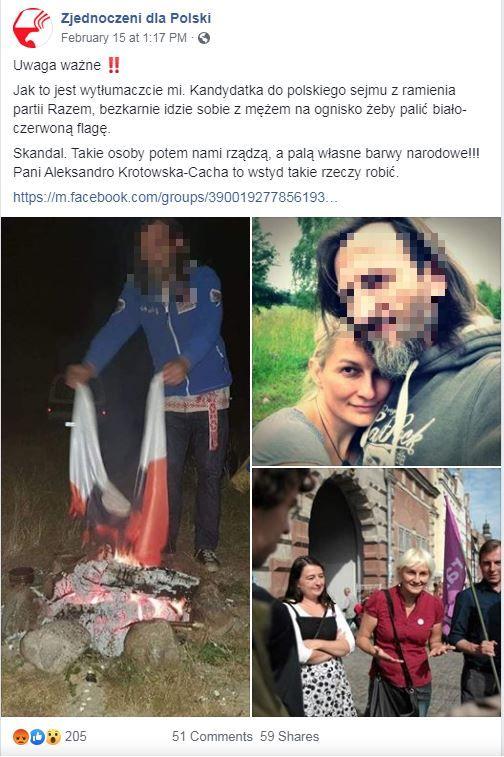The image size is (504, 757).
Task: View the 205 reactions count
Action: click(x=76, y=736)
